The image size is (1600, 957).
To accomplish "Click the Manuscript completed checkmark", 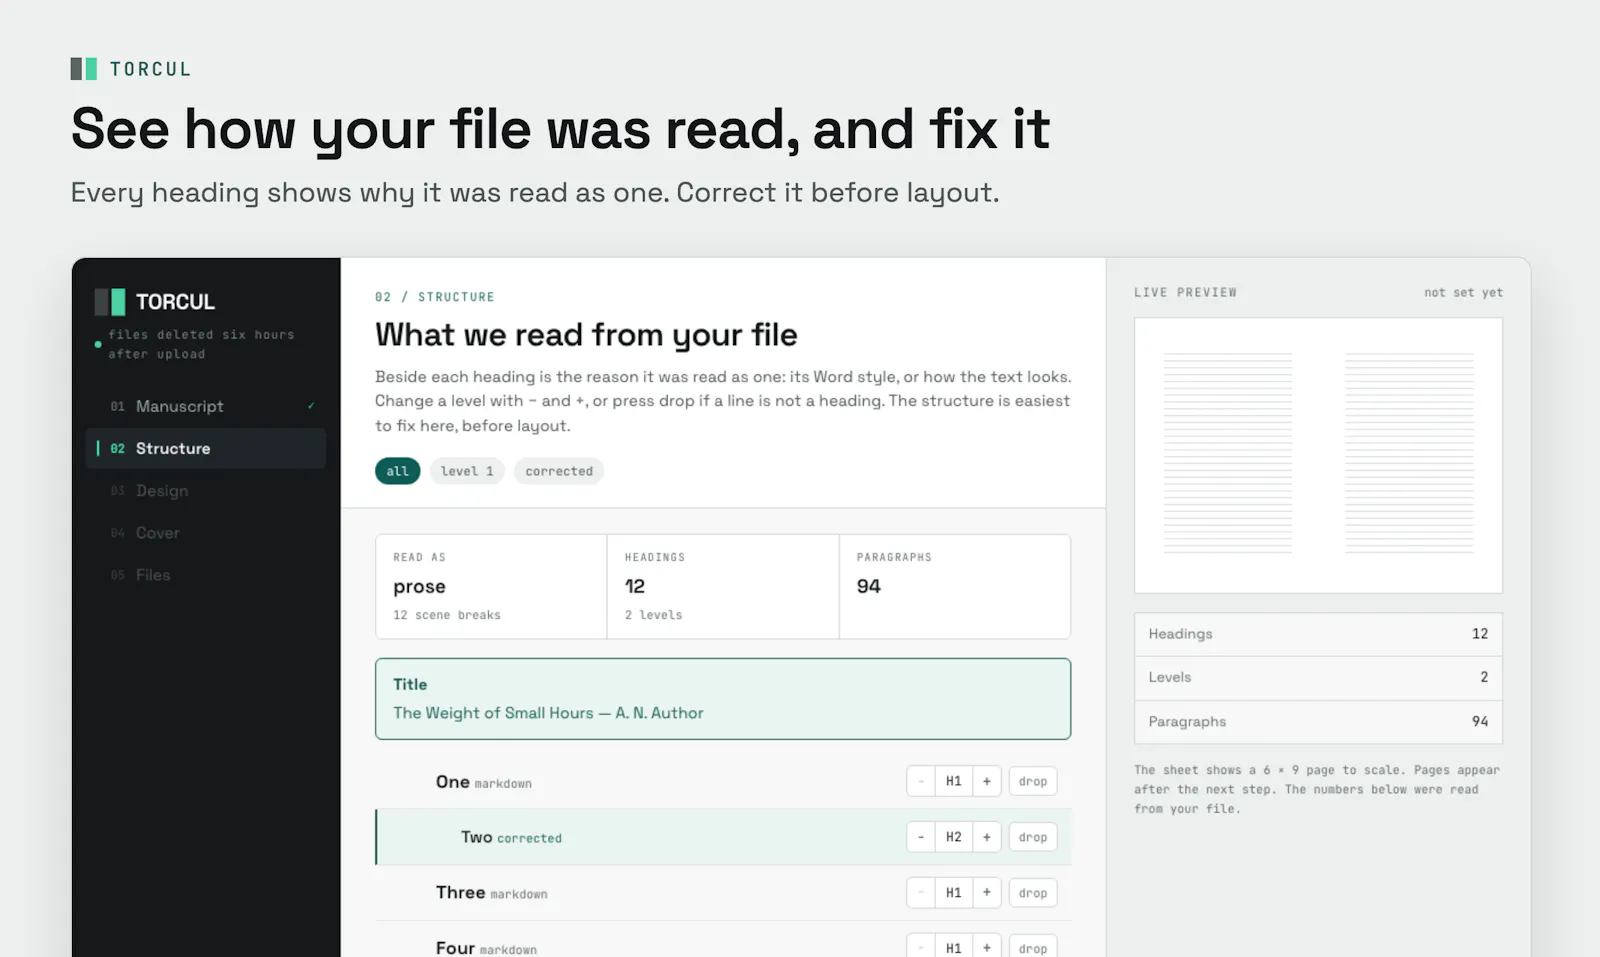I will pos(311,406).
